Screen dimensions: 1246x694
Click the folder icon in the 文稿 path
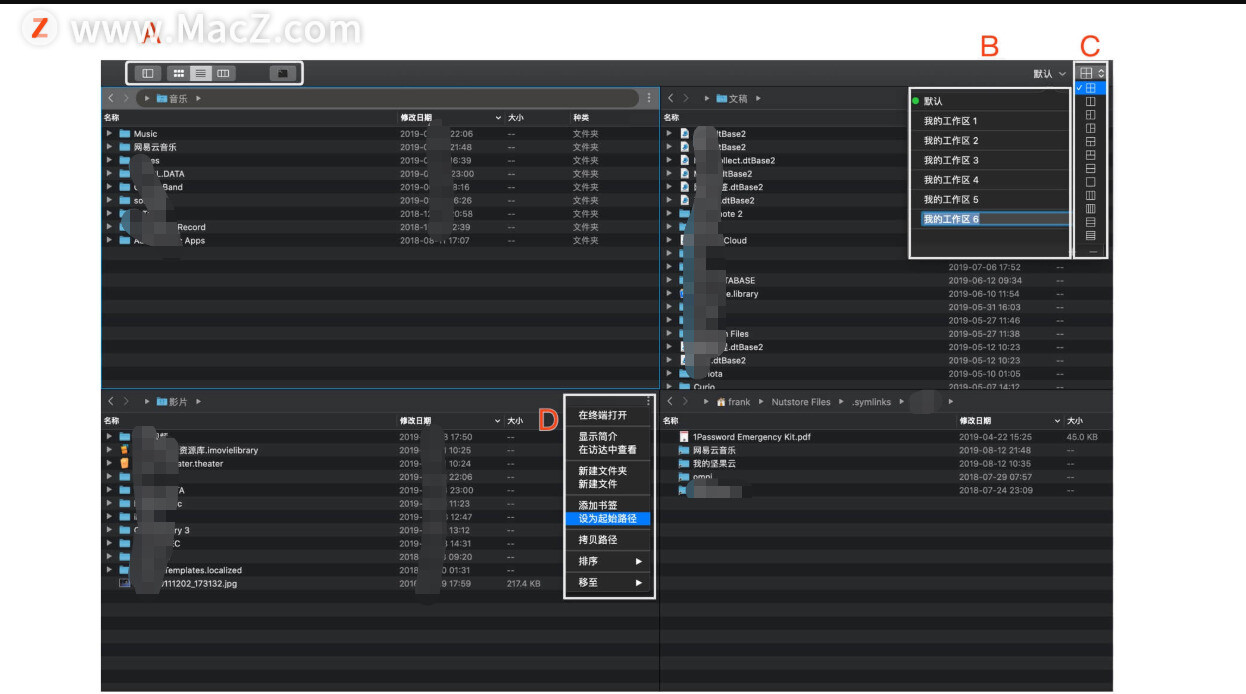(721, 98)
